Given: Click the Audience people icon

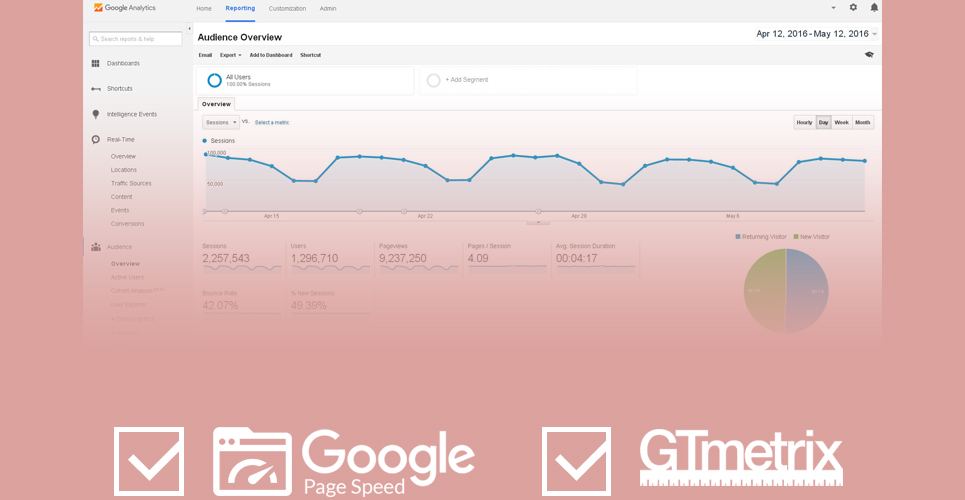Looking at the screenshot, I should (95, 246).
